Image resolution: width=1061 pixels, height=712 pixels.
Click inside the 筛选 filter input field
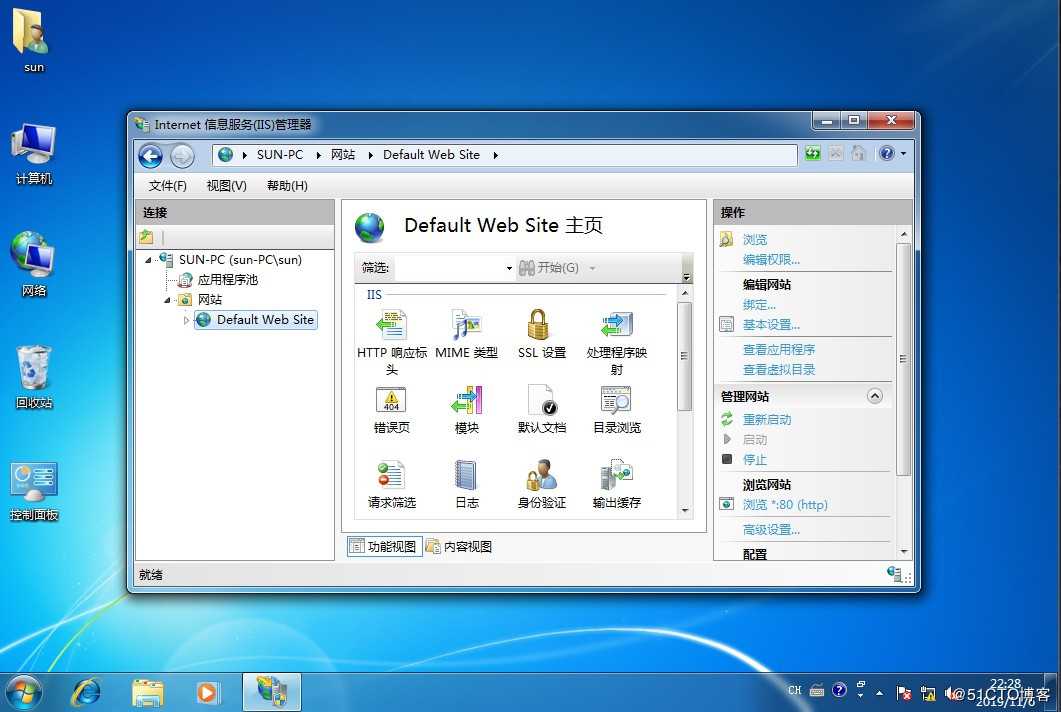tap(449, 268)
